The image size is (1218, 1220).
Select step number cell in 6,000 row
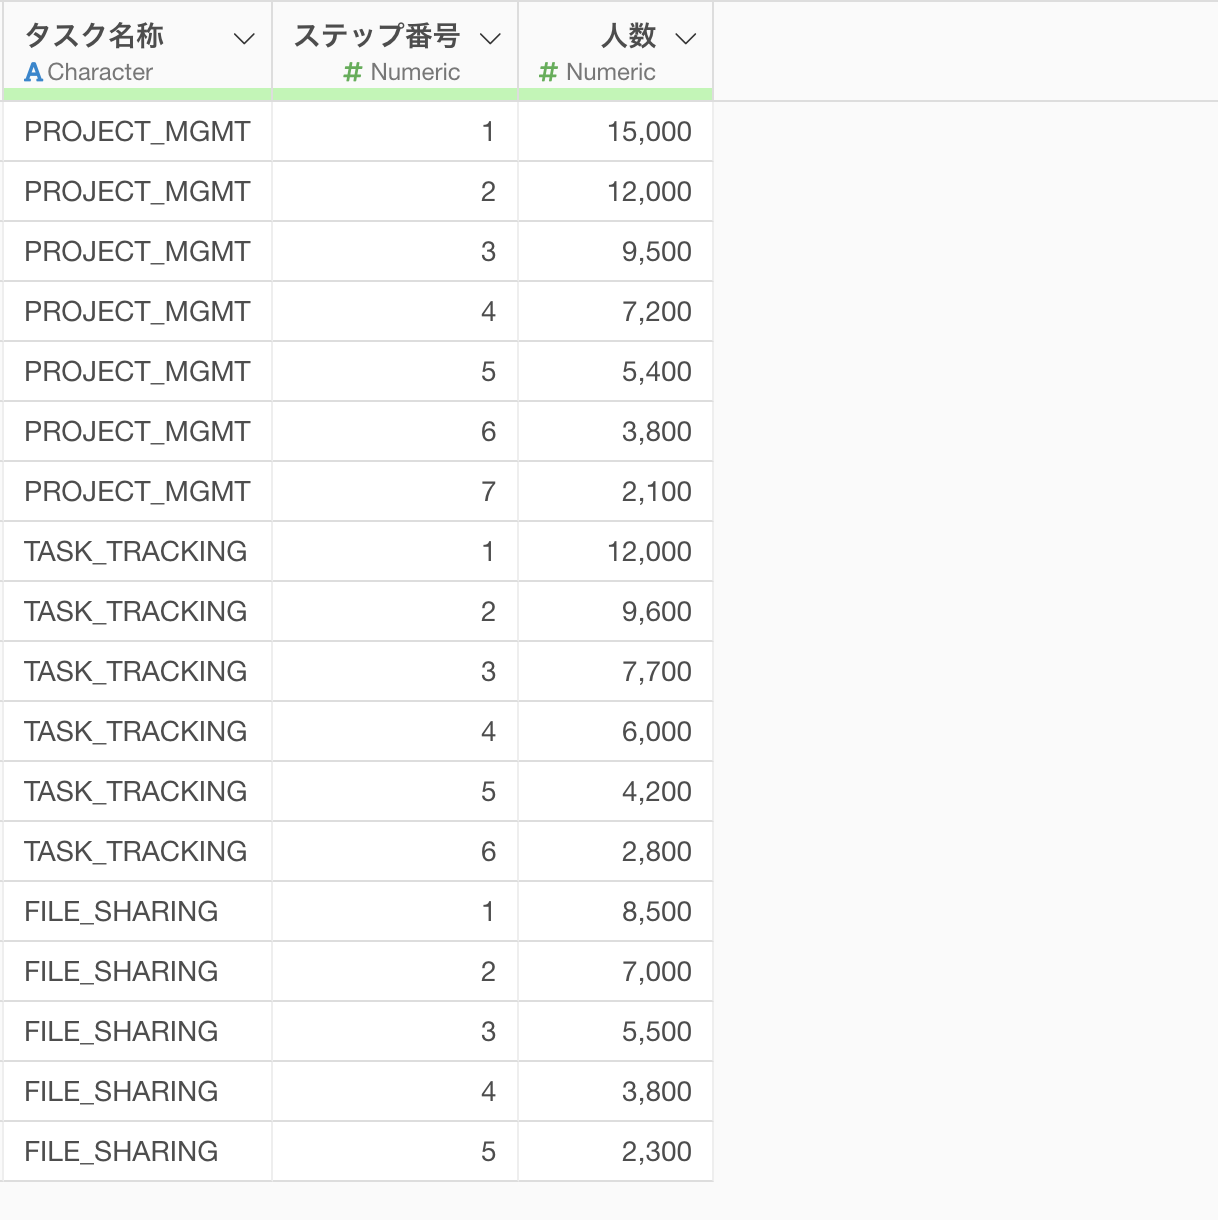pyautogui.click(x=395, y=731)
